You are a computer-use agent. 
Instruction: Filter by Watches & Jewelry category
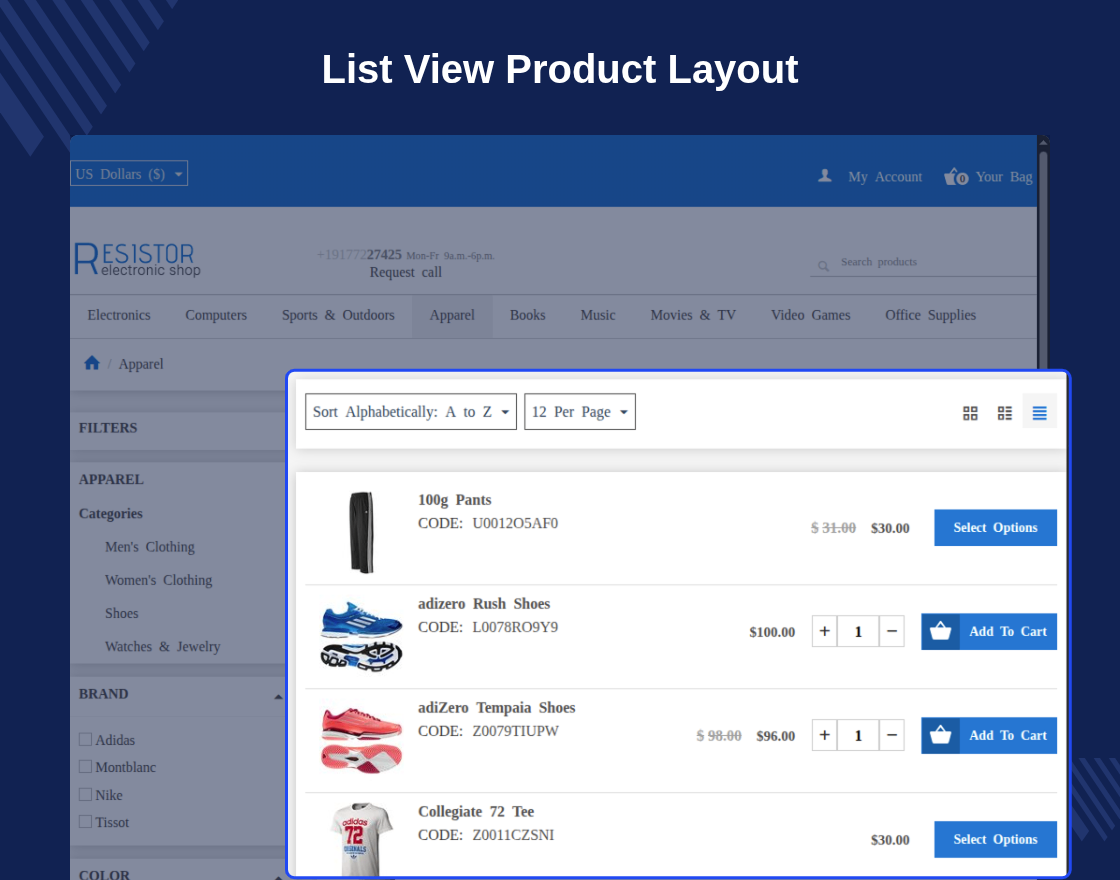[x=162, y=646]
